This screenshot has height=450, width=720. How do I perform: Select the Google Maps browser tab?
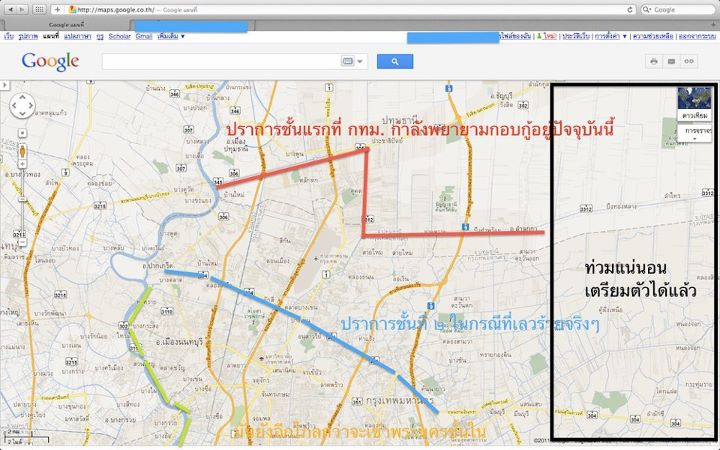[66, 23]
